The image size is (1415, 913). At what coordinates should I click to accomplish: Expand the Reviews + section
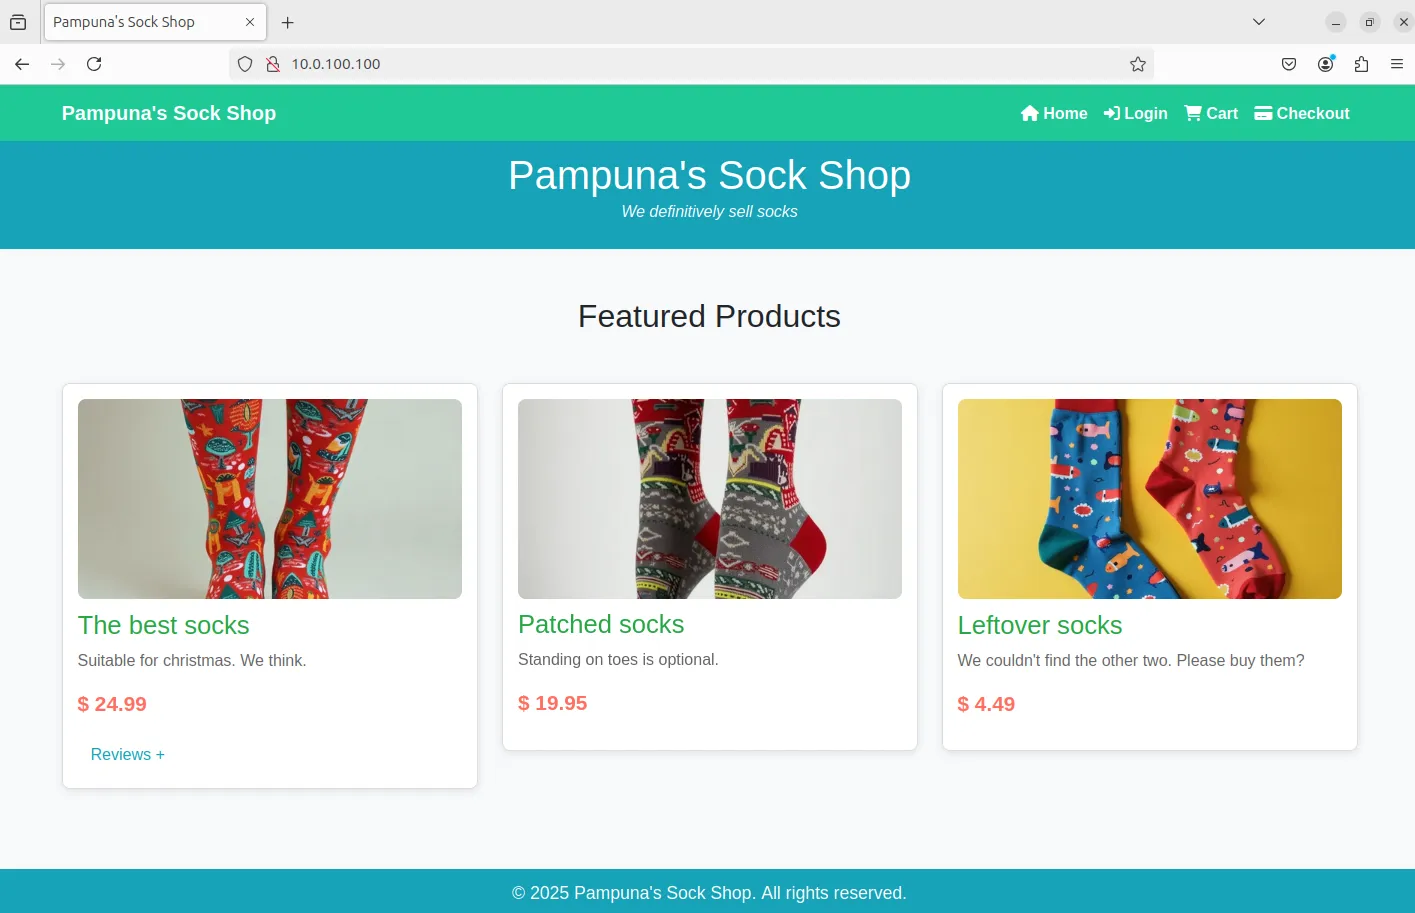click(127, 754)
